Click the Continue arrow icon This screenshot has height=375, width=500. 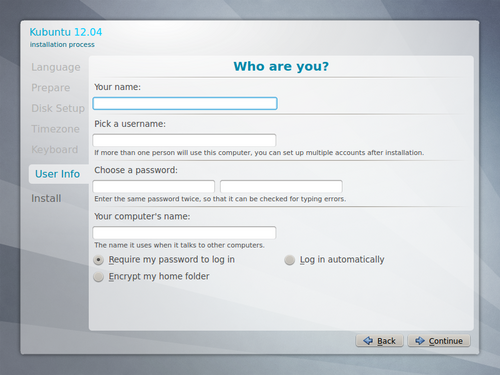(420, 341)
